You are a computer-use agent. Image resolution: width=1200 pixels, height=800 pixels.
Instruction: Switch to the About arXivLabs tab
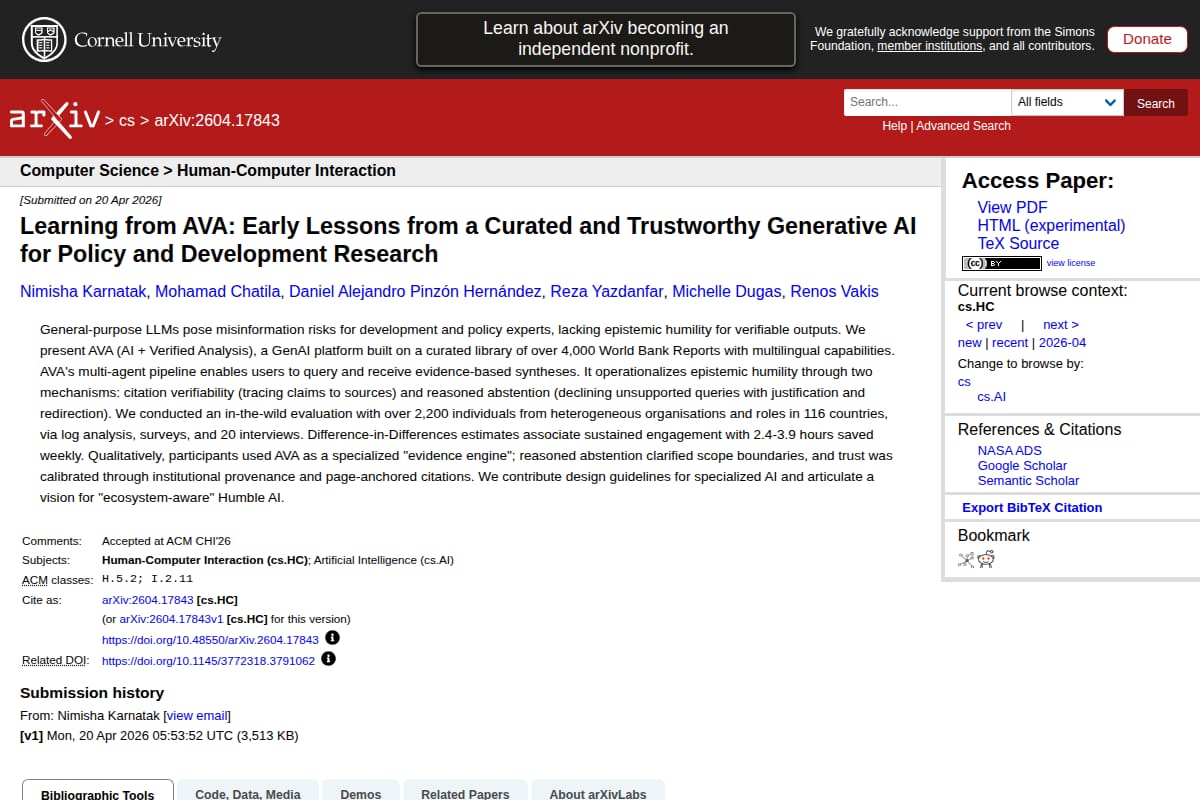598,791
